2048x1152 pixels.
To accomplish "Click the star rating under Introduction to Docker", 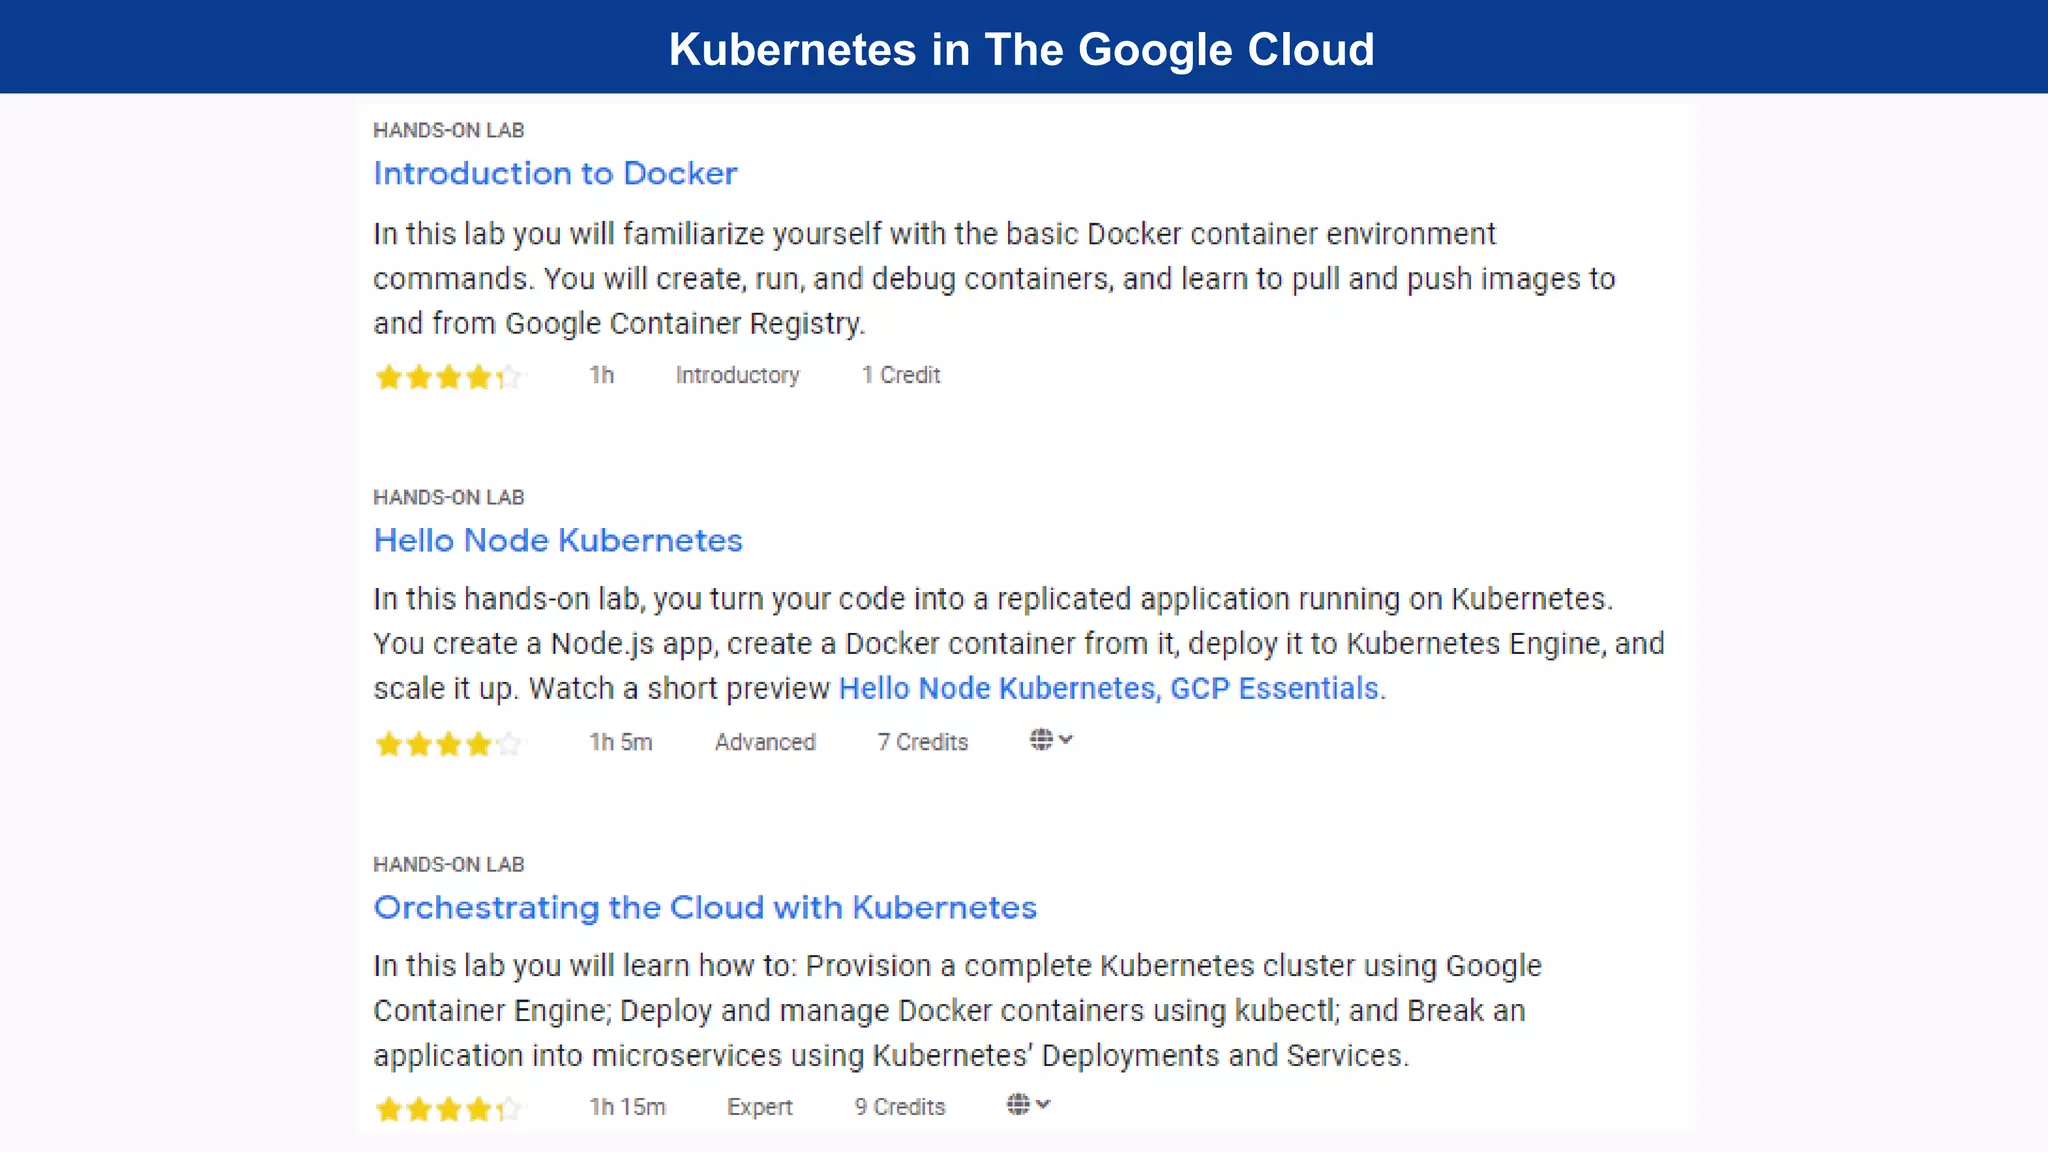I will [448, 376].
